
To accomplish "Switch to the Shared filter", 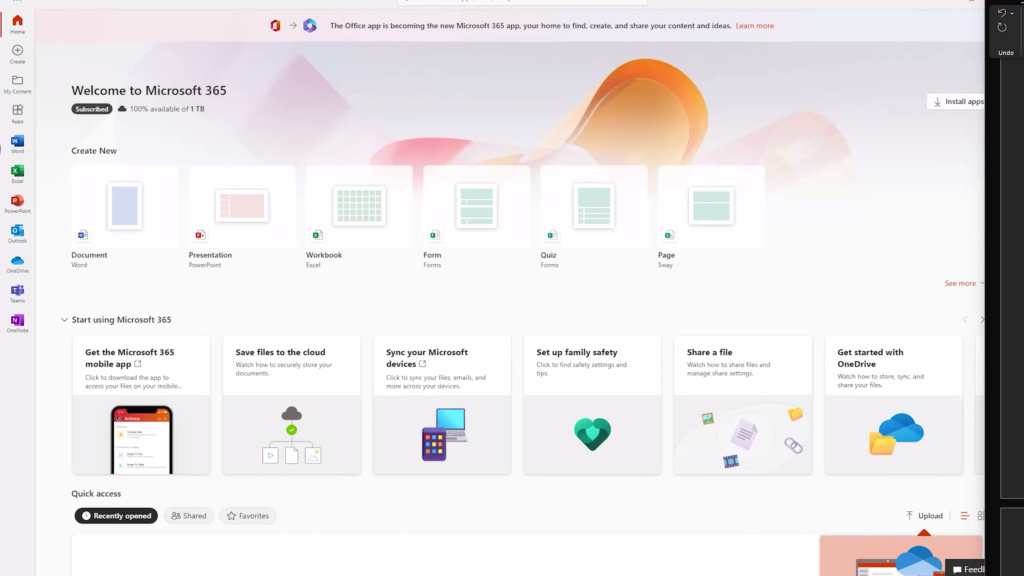I will [188, 515].
